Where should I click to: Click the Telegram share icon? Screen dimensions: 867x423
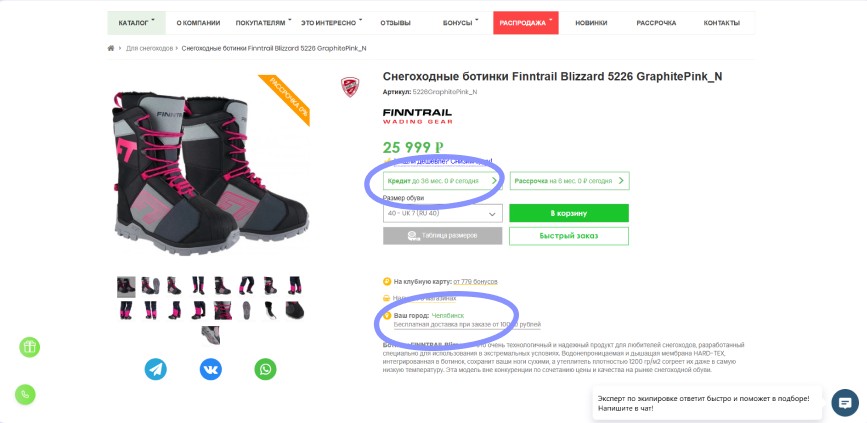pyautogui.click(x=156, y=369)
